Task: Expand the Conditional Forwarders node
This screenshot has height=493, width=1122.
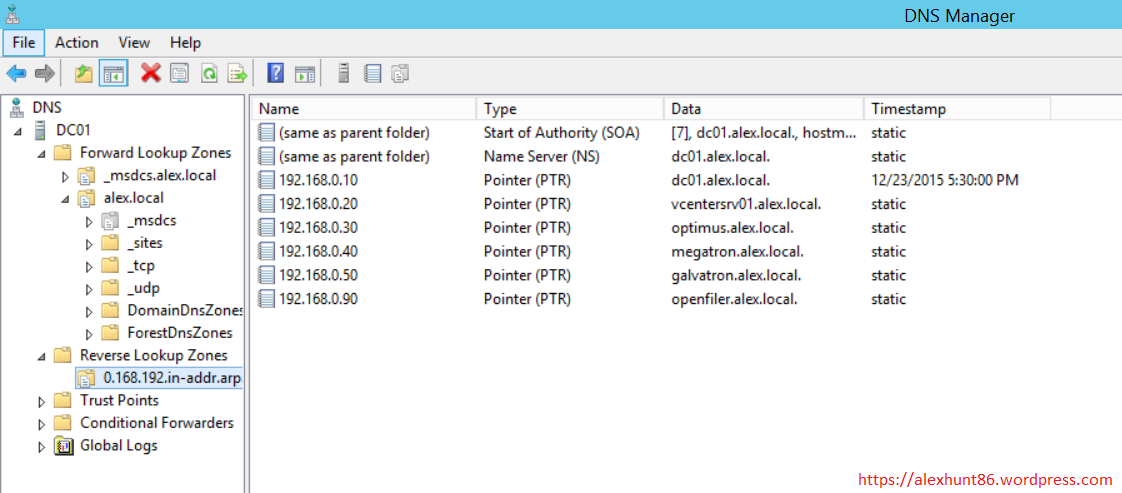Action: pyautogui.click(x=42, y=424)
